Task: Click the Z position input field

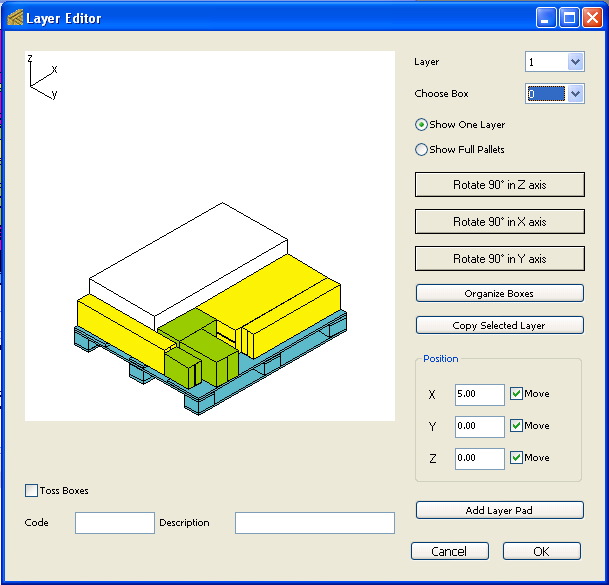Action: point(480,458)
